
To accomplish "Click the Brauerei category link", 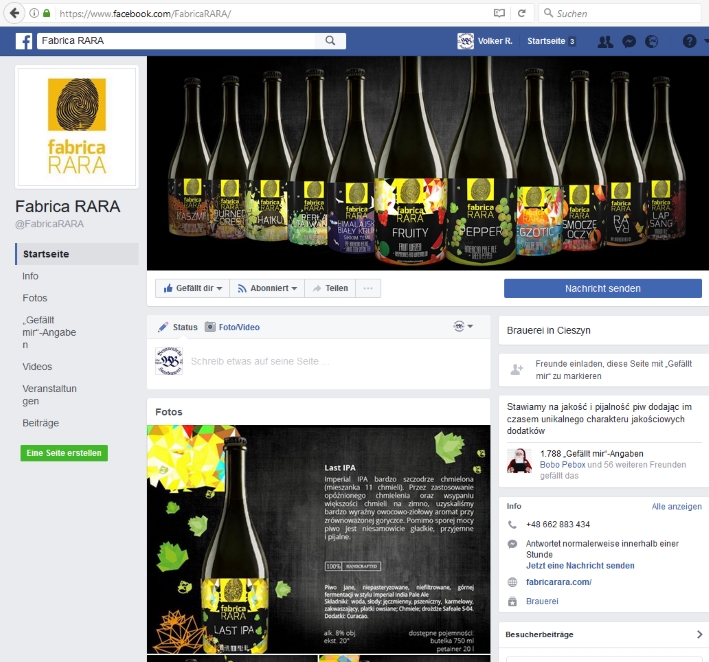I will coord(542,601).
